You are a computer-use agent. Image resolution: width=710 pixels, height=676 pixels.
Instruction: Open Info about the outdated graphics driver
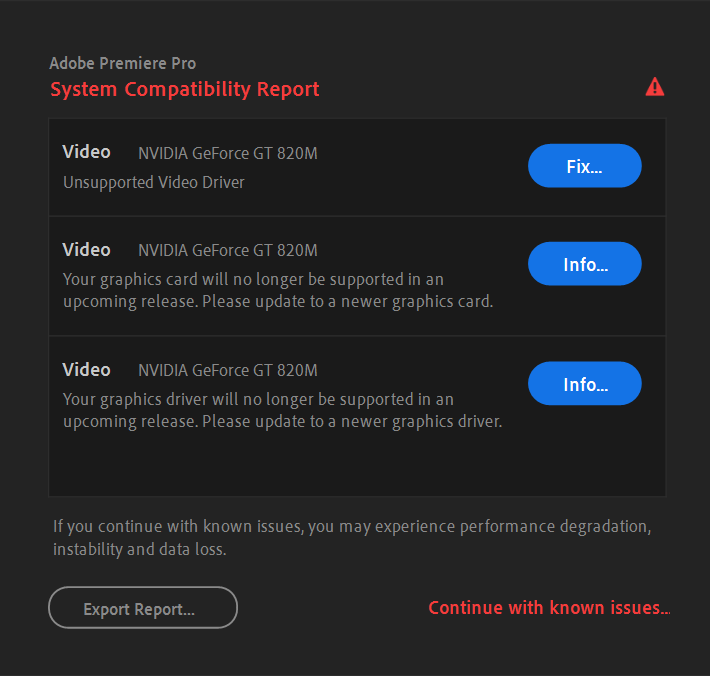click(x=585, y=384)
